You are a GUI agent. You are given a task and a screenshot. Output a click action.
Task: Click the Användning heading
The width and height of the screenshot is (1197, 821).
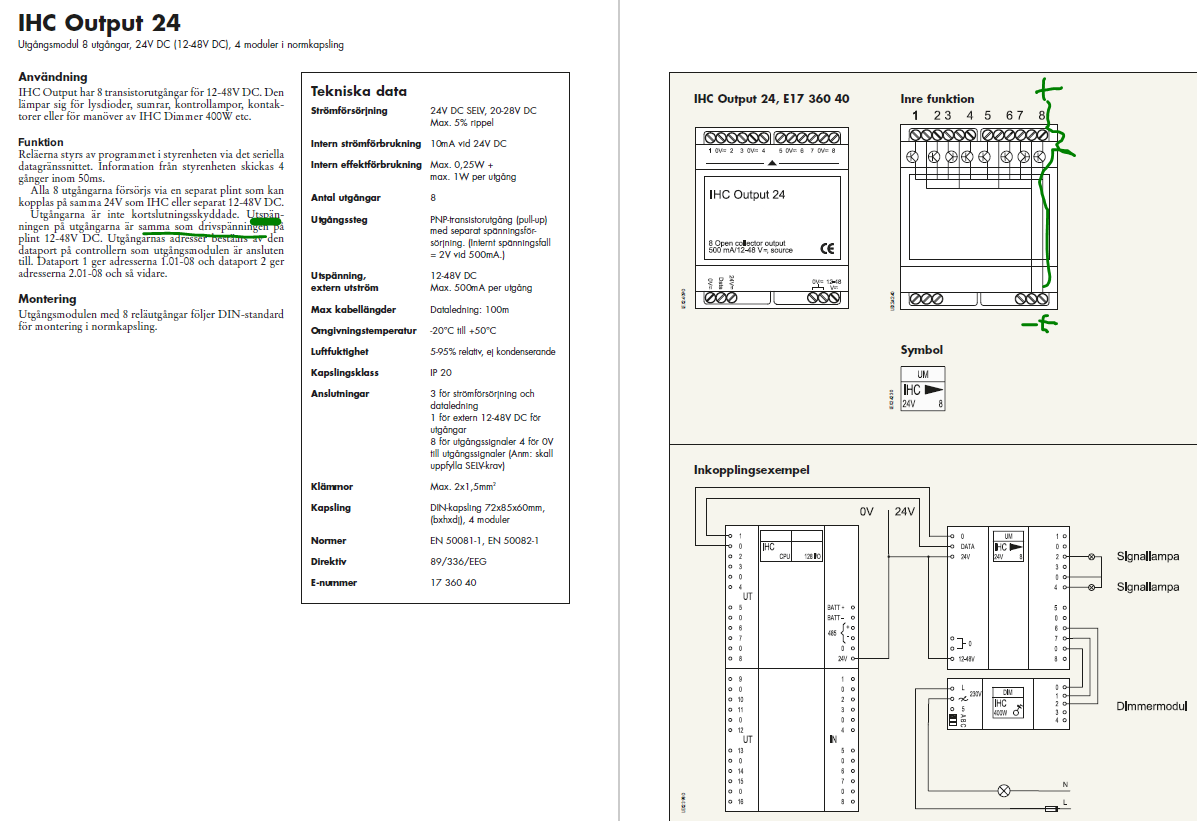tap(53, 77)
